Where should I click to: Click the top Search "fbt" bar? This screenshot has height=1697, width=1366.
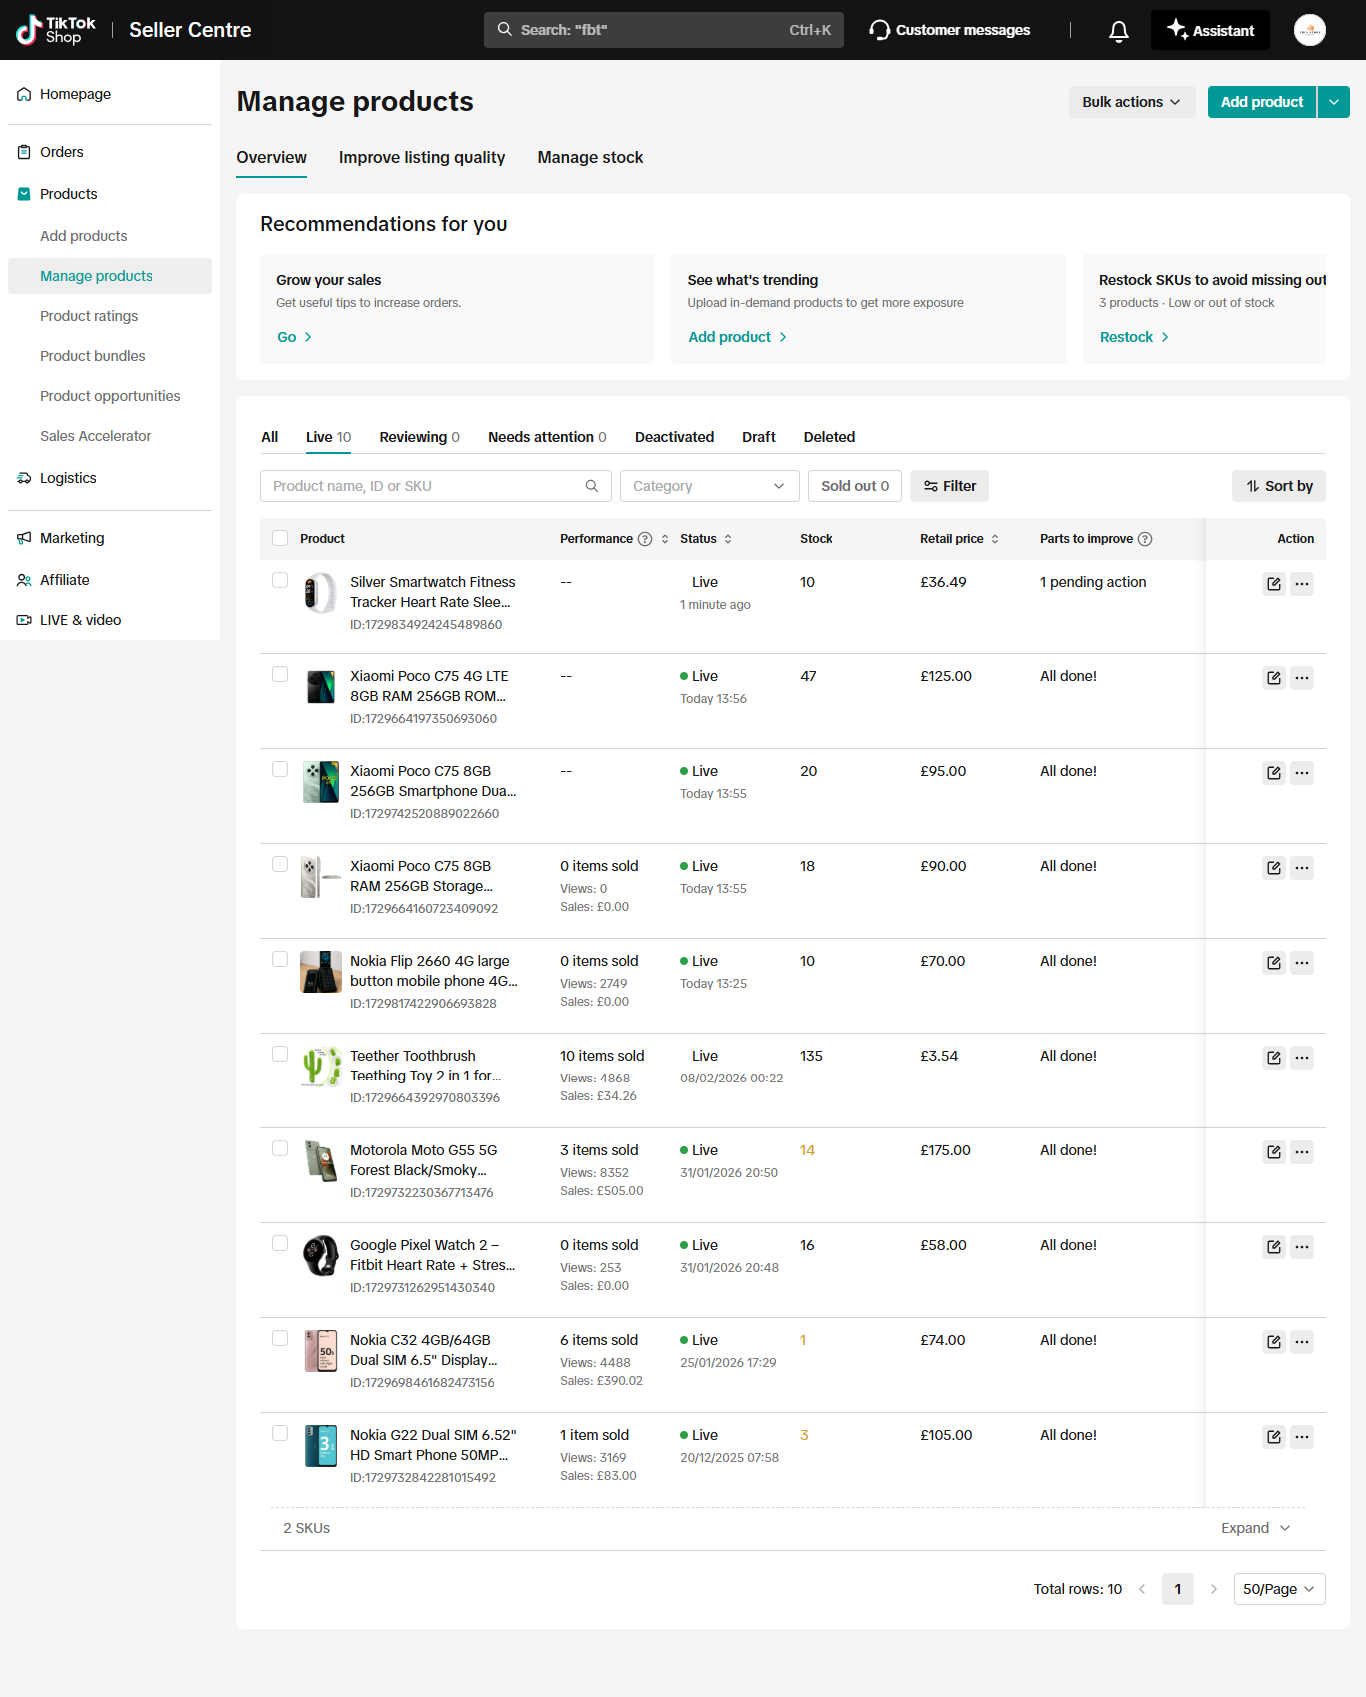pyautogui.click(x=664, y=30)
